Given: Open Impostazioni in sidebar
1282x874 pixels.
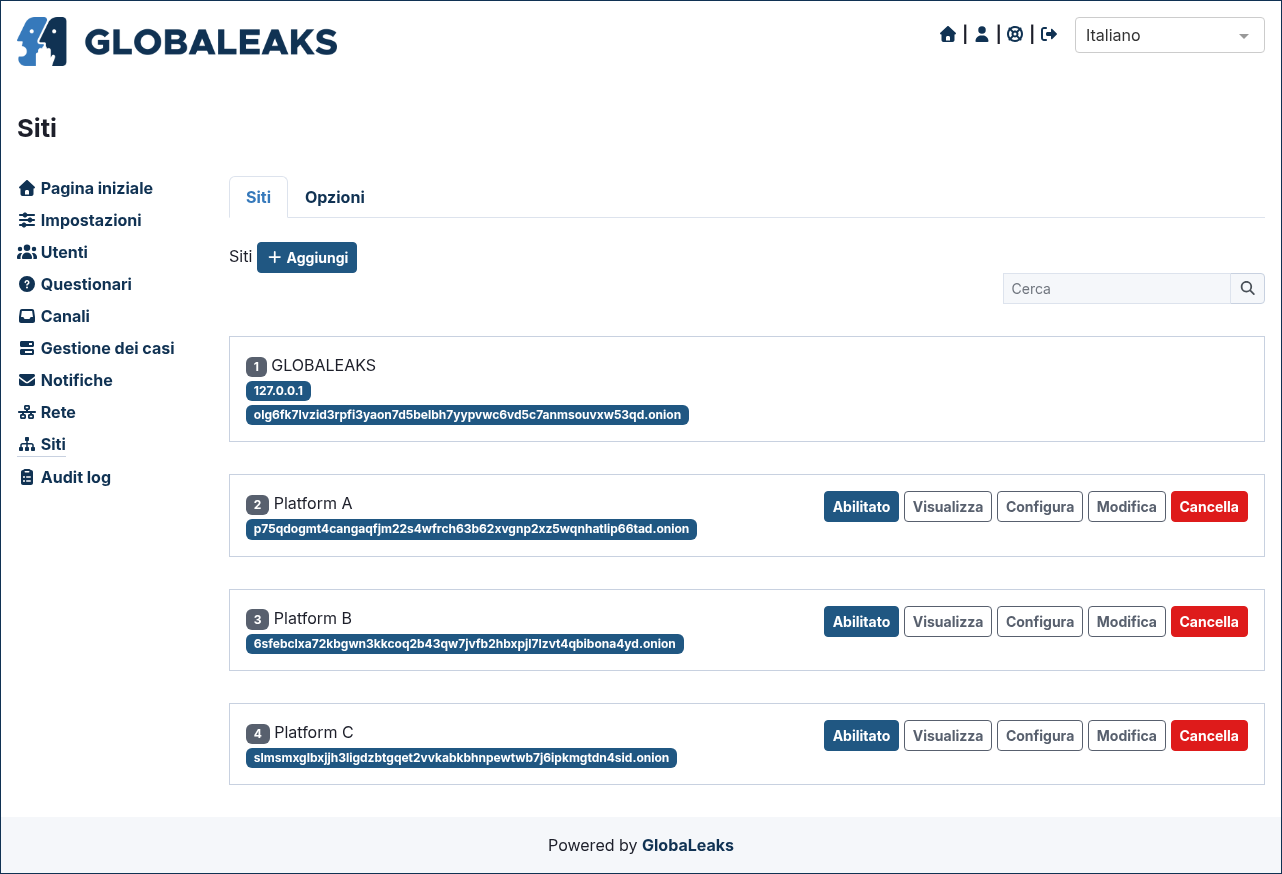Looking at the screenshot, I should click(x=80, y=220).
